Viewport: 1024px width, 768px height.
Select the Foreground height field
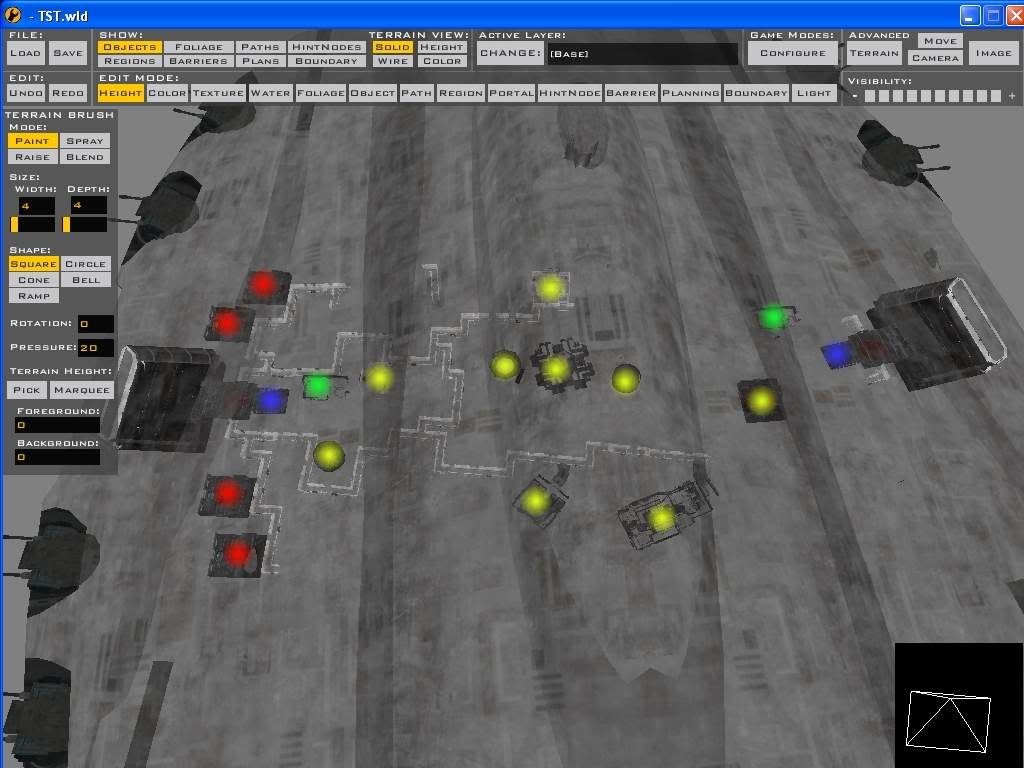tap(57, 425)
